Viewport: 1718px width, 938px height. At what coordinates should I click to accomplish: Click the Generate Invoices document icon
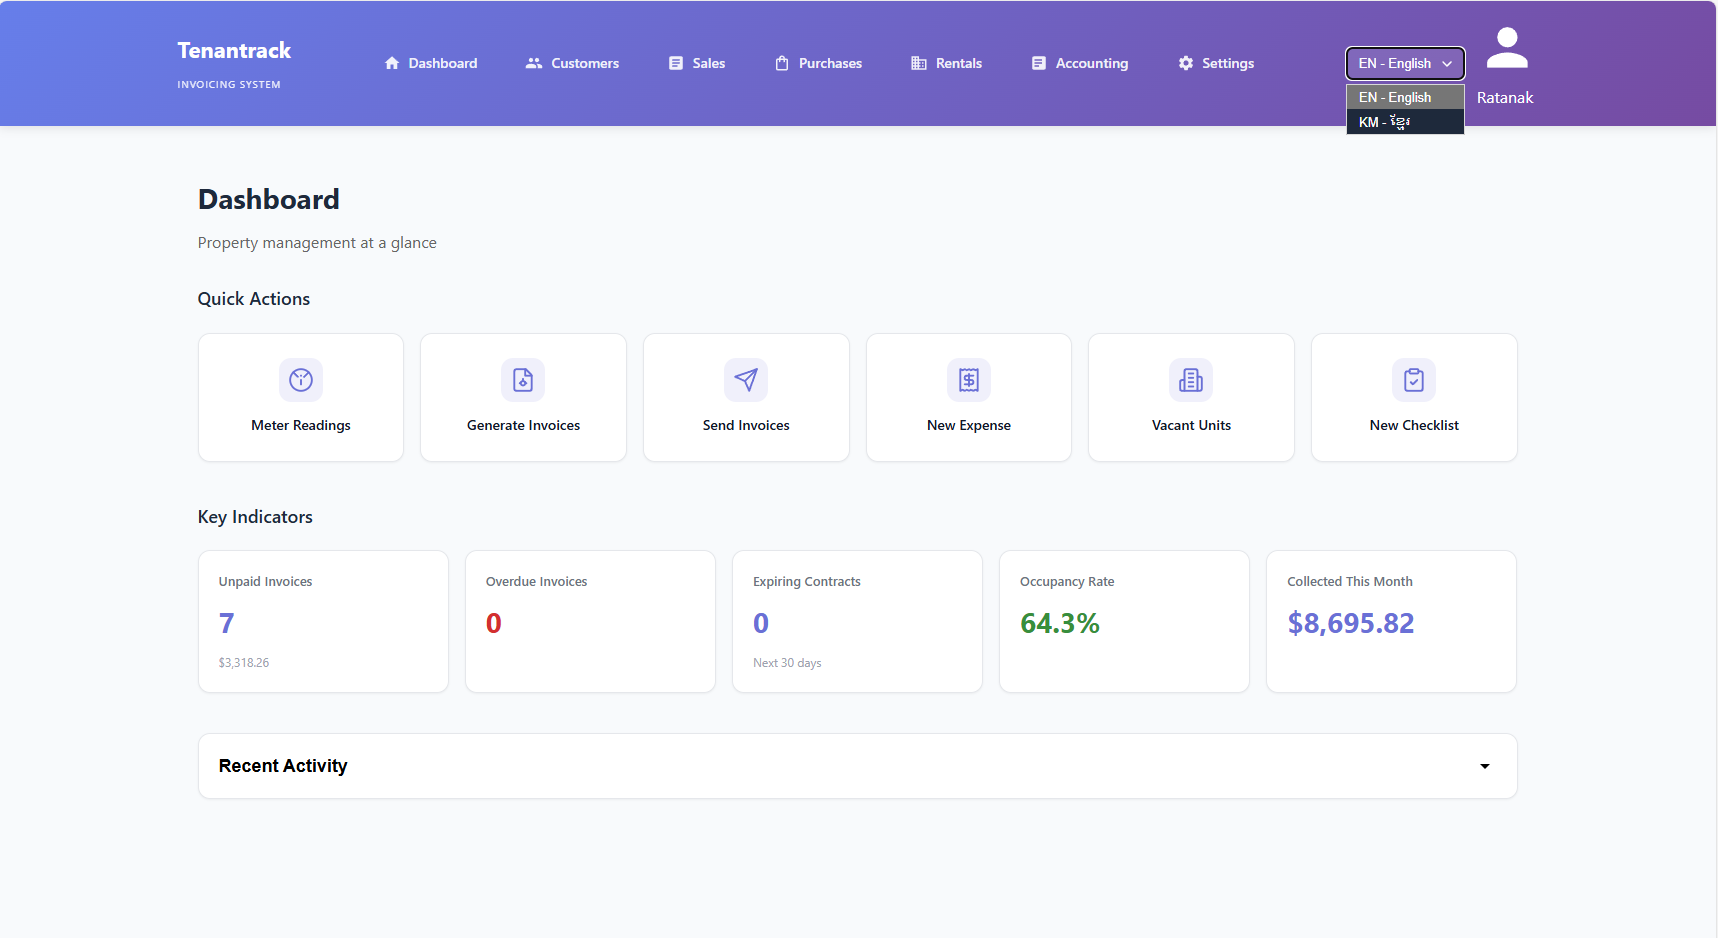tap(523, 380)
